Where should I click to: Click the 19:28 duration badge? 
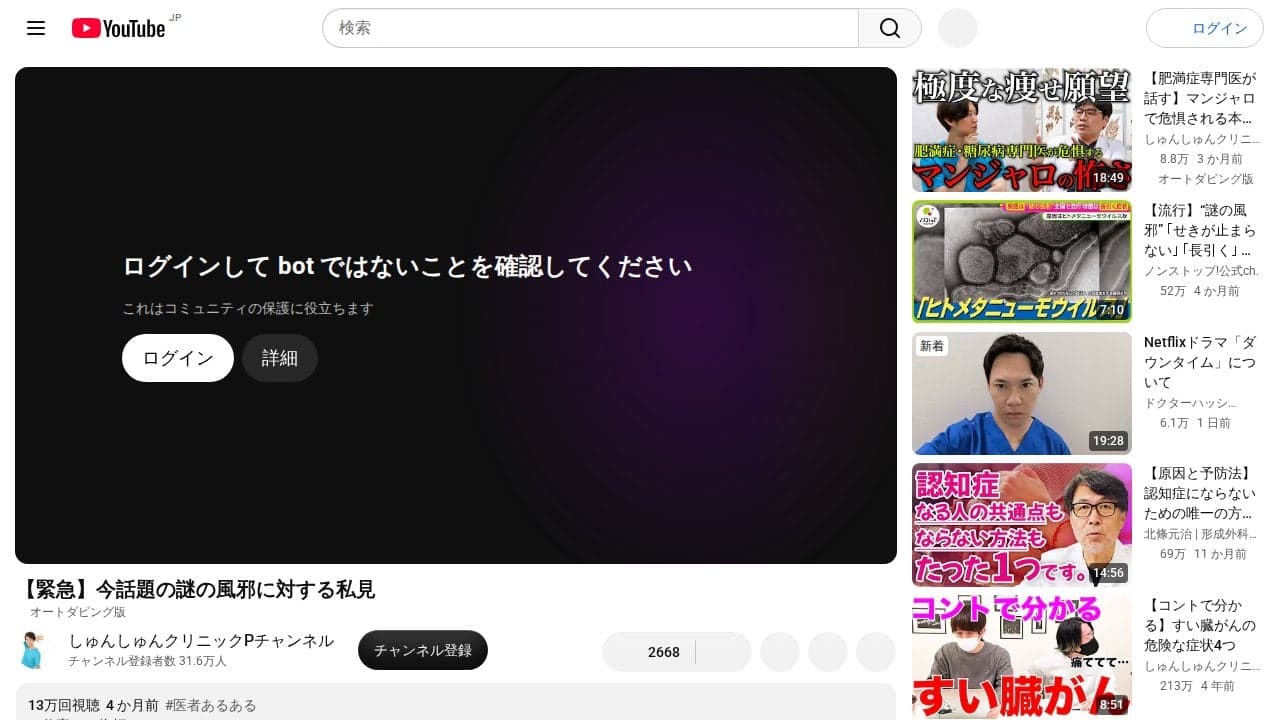pos(1108,441)
